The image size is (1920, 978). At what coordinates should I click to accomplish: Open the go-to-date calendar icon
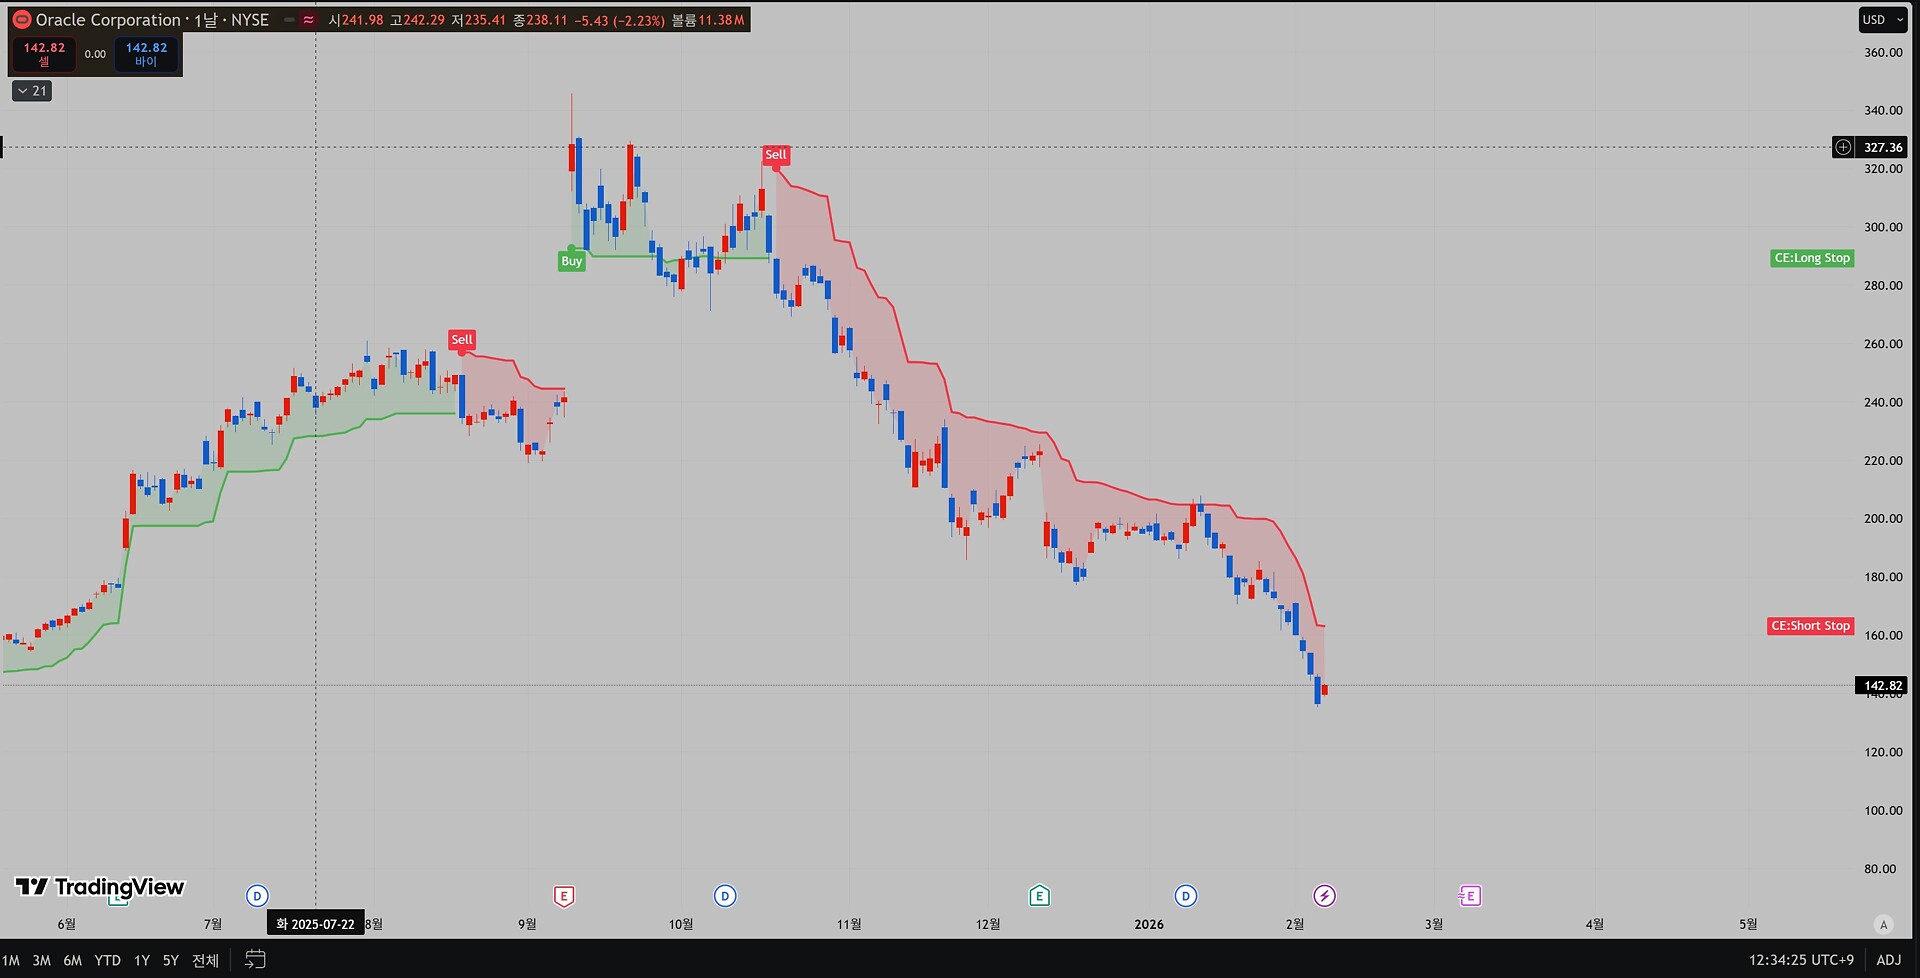click(x=256, y=960)
